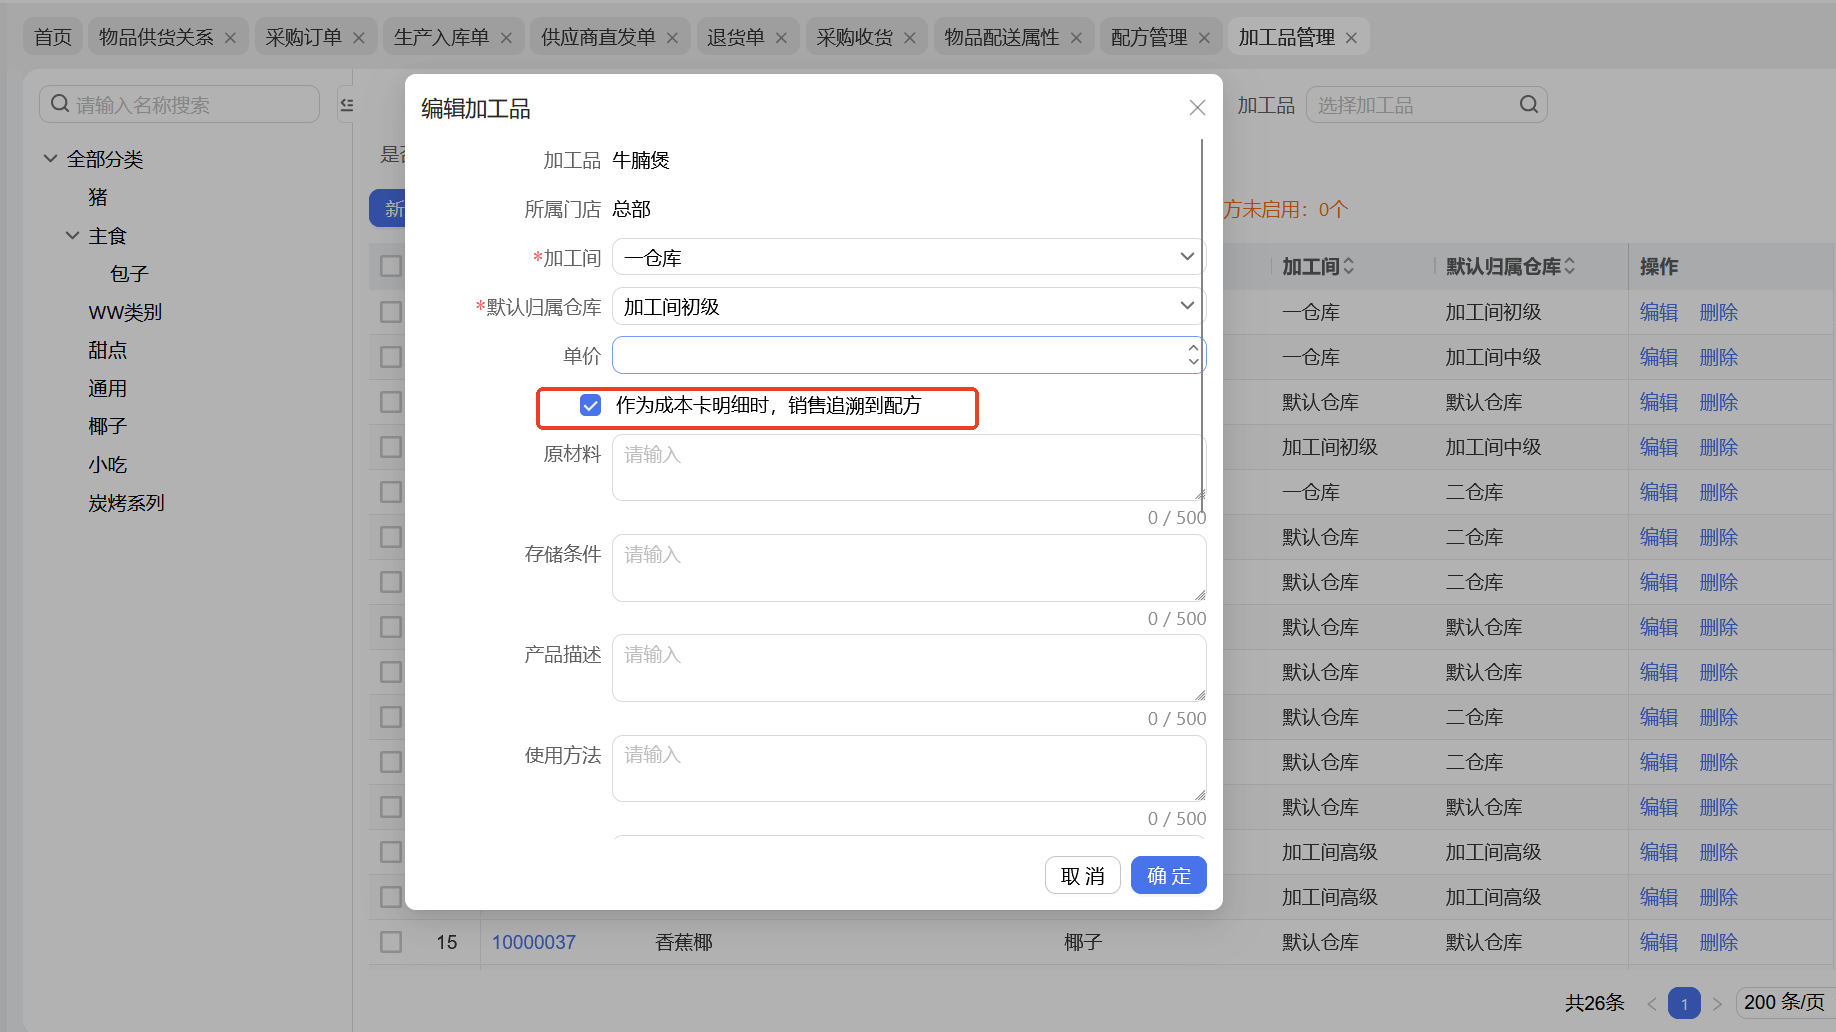The width and height of the screenshot is (1836, 1032).
Task: Collapse the 全部分类 tree node
Action: tap(50, 158)
